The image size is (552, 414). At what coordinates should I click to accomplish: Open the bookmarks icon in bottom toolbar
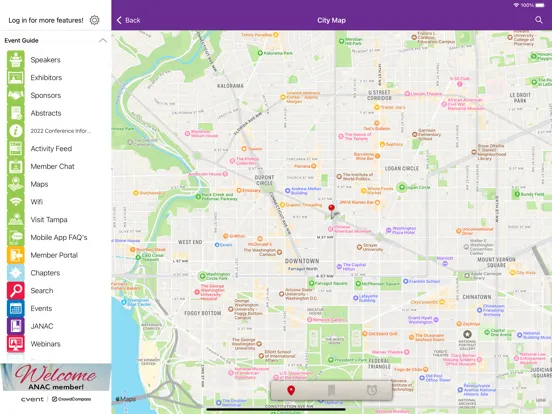331,390
